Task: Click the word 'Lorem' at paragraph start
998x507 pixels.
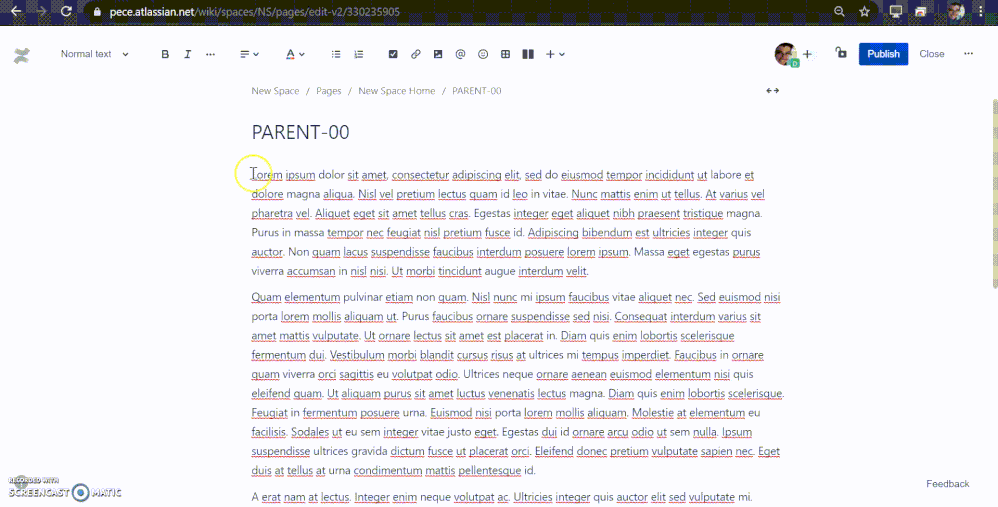Action: [x=267, y=175]
